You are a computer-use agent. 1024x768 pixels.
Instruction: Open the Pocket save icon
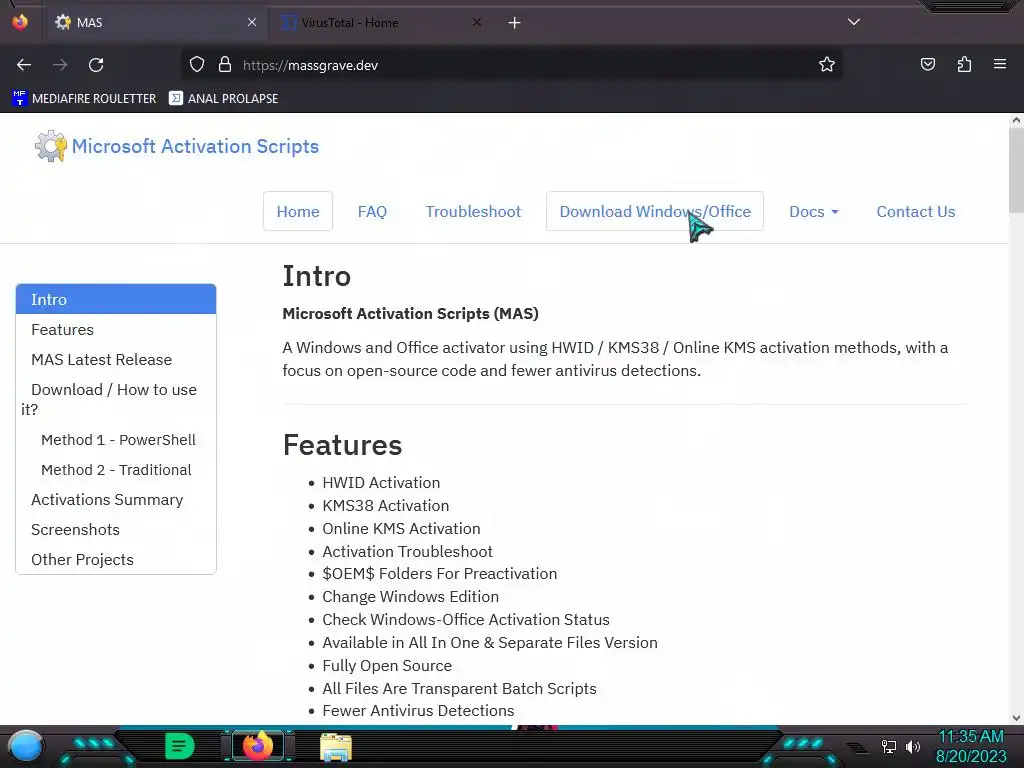[927, 64]
